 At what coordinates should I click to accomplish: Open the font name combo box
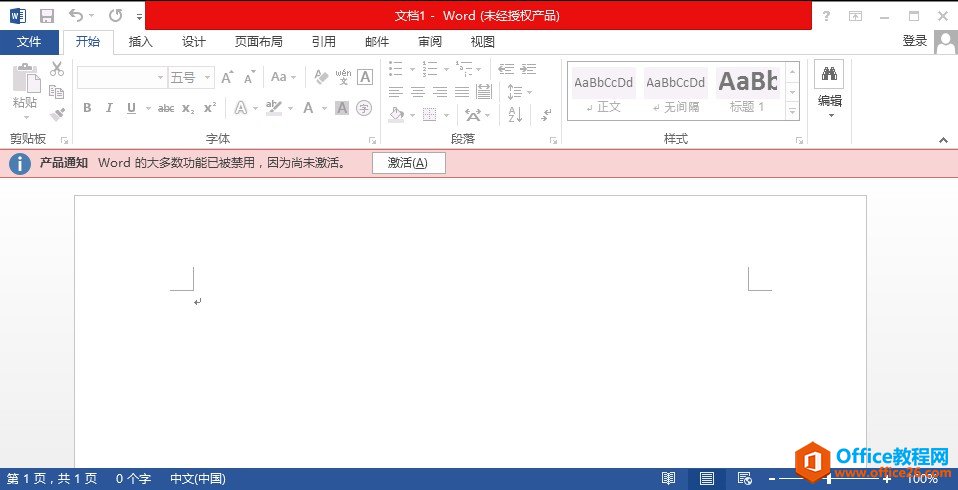pos(122,78)
